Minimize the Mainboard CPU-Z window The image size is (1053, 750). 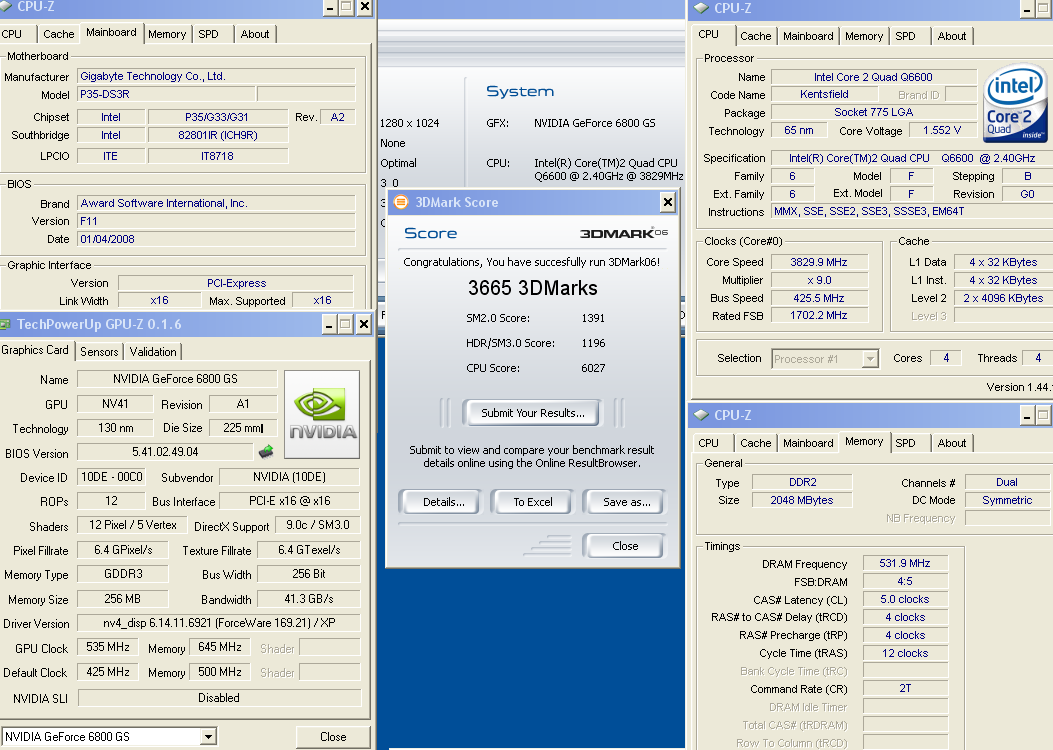330,7
